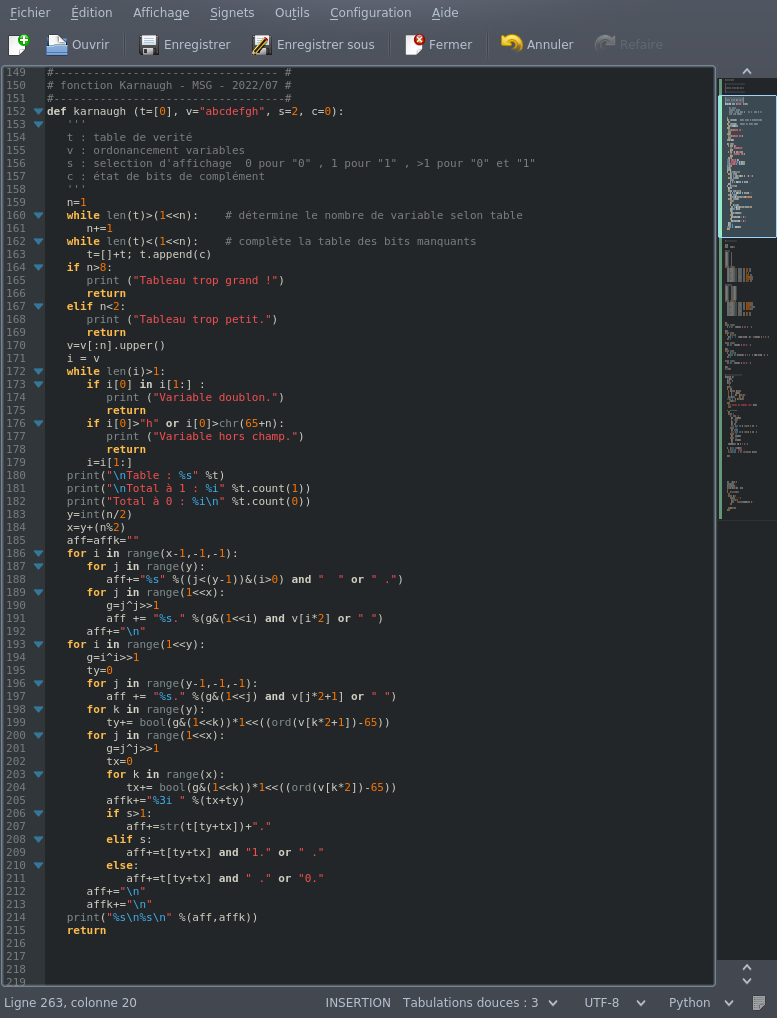The height and width of the screenshot is (1018, 777).
Task: Click the string "Tableau trop grand !"
Action: (x=208, y=280)
